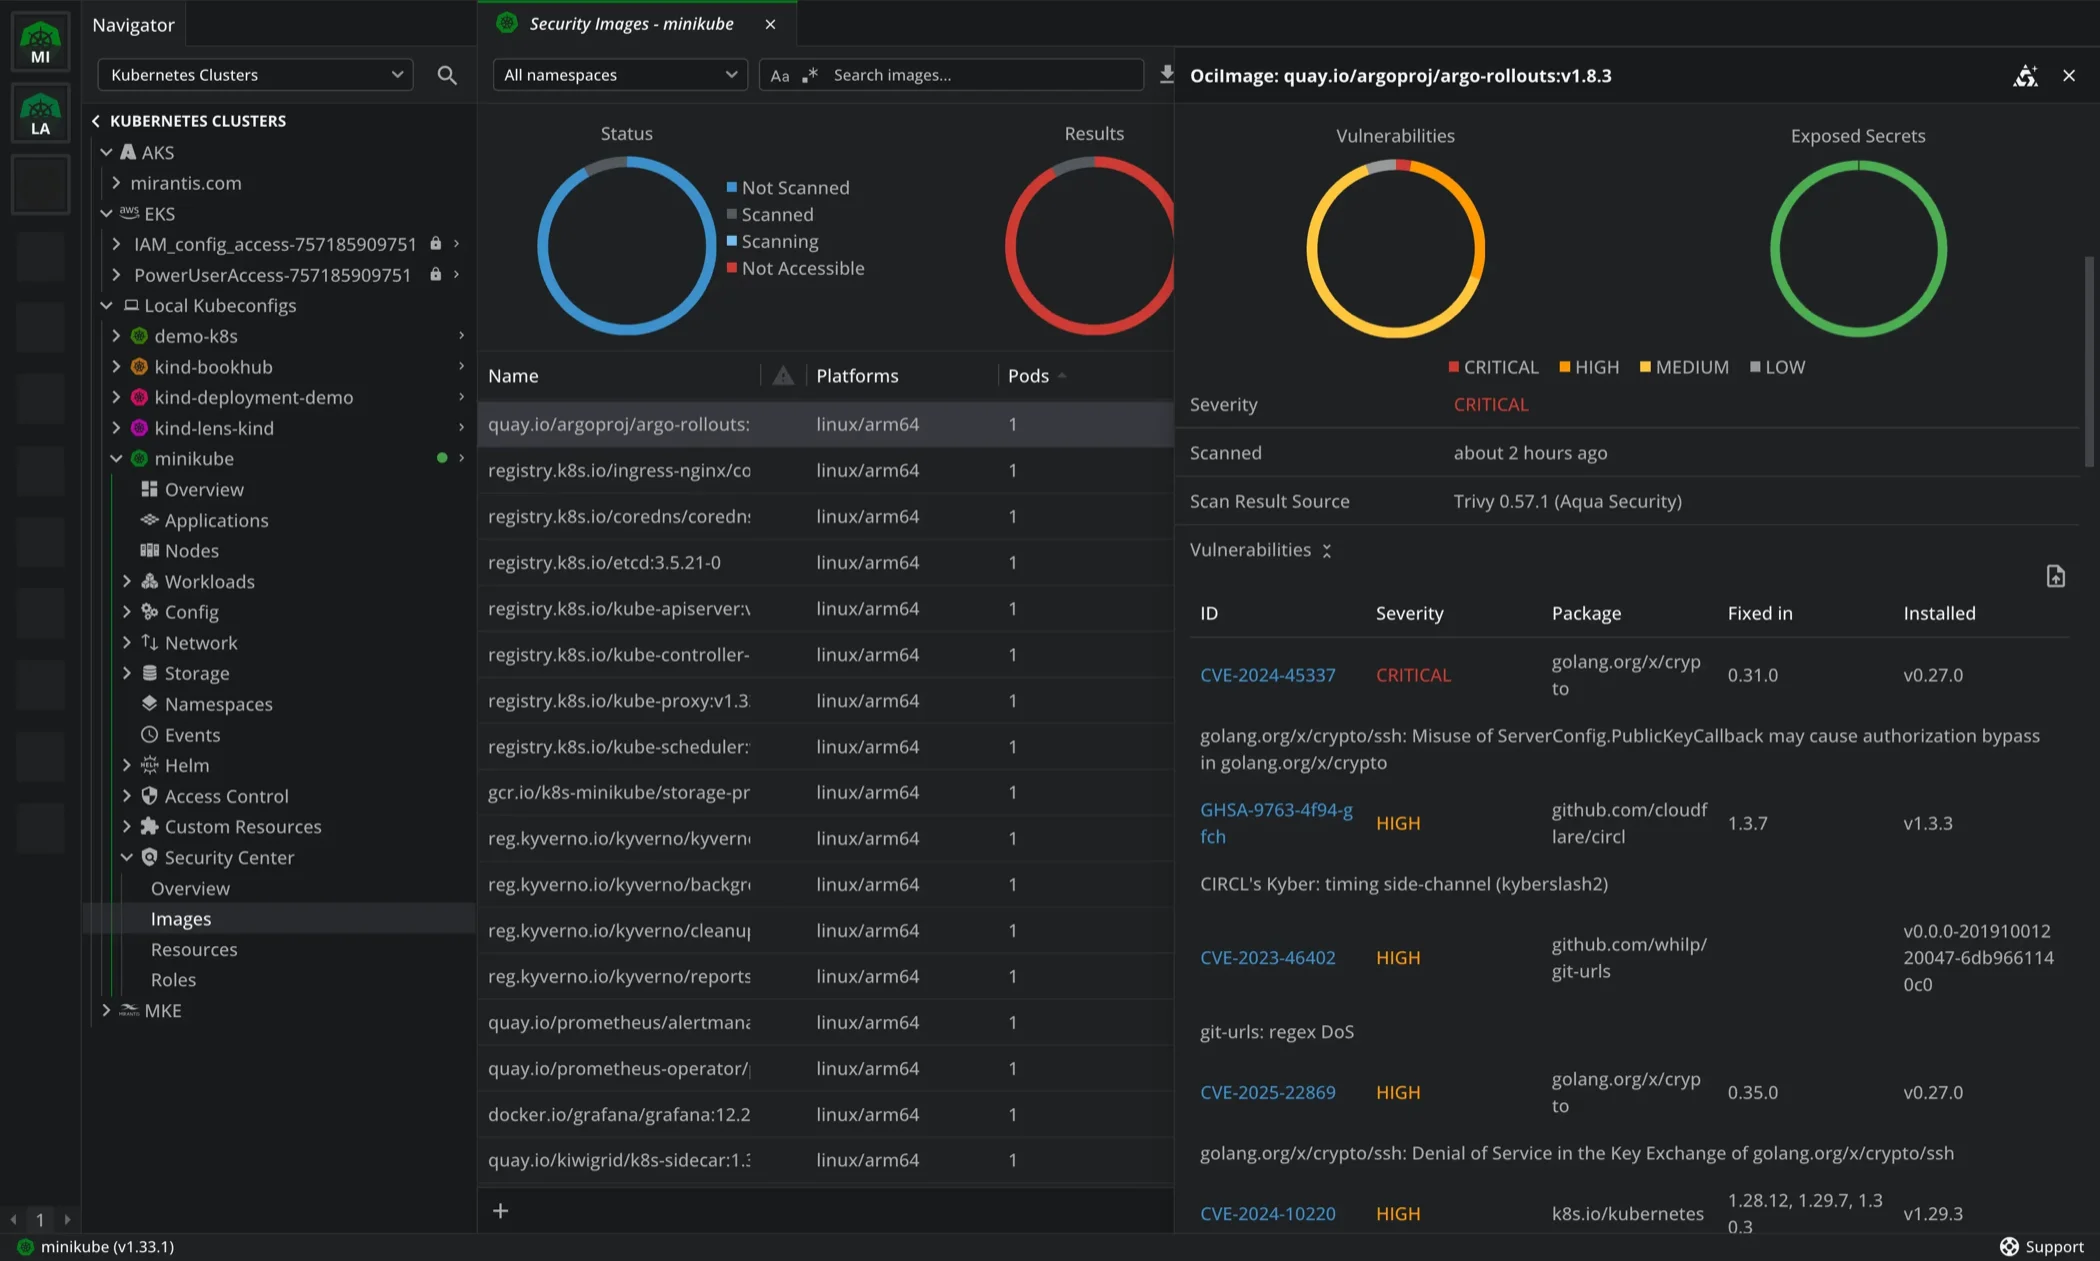Open the All namespaces dropdown
This screenshot has height=1261, width=2100.
point(620,75)
